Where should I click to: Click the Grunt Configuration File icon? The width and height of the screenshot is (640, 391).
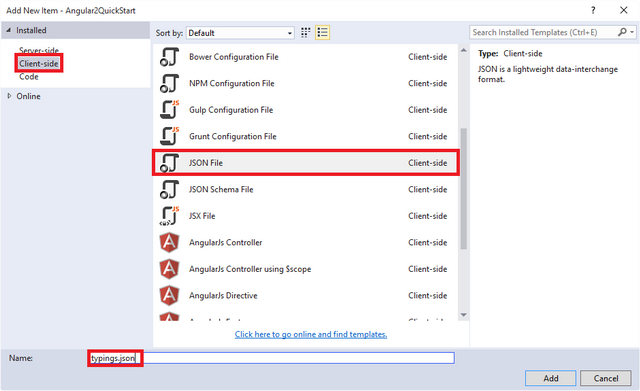tap(169, 136)
